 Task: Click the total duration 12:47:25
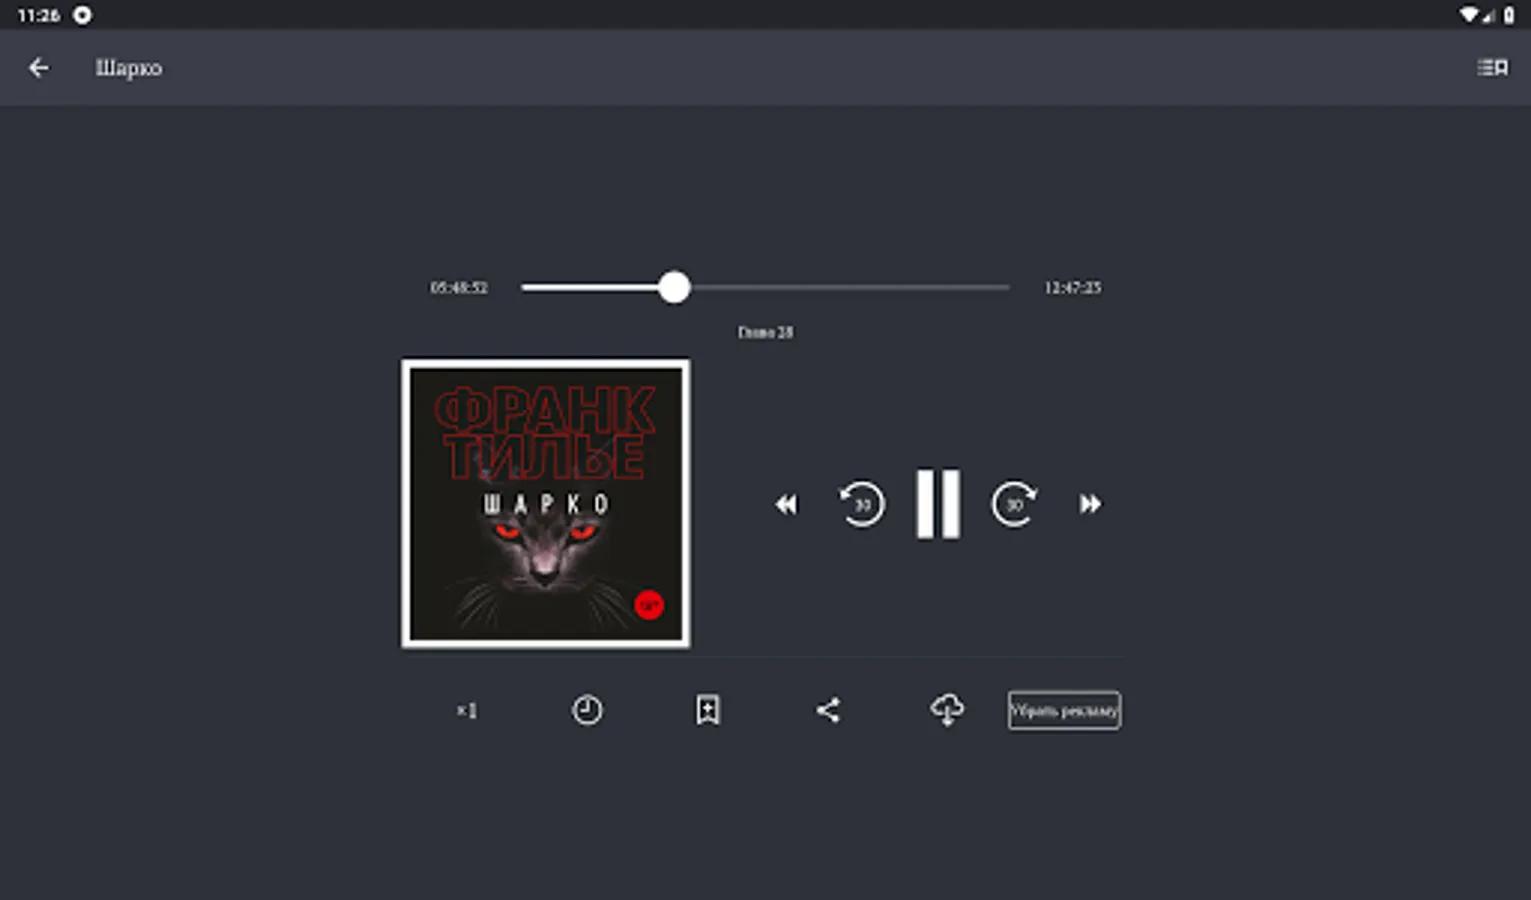(x=1073, y=288)
